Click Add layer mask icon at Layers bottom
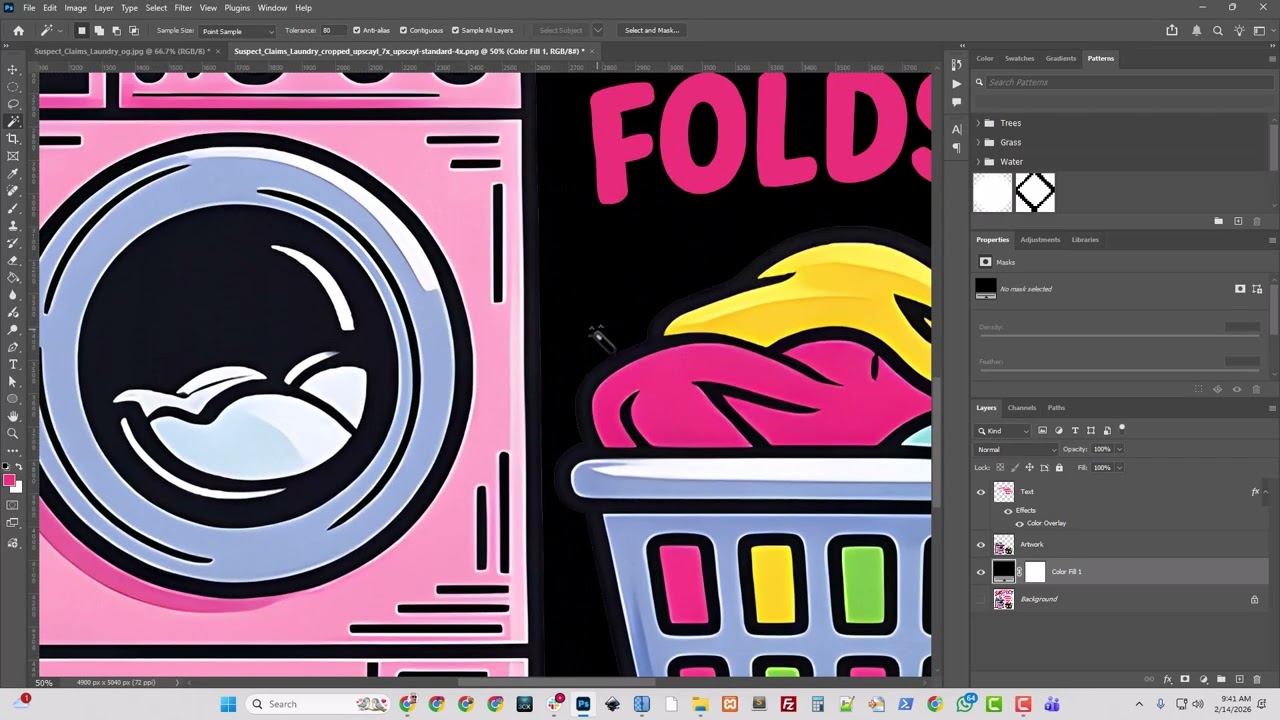Screen dimensions: 1280x720 tap(1185, 679)
